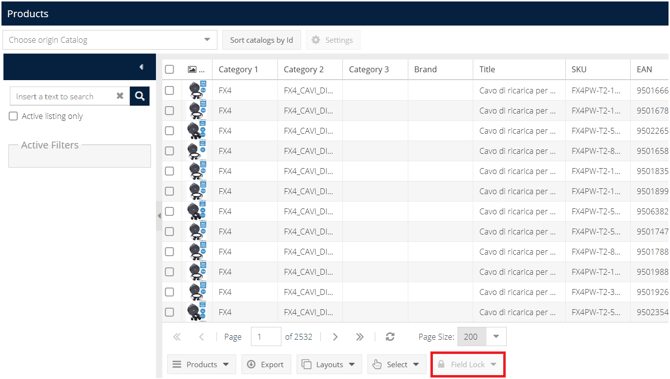Check the row with EAN 9501988
This screenshot has width=670, height=379.
pyautogui.click(x=170, y=272)
